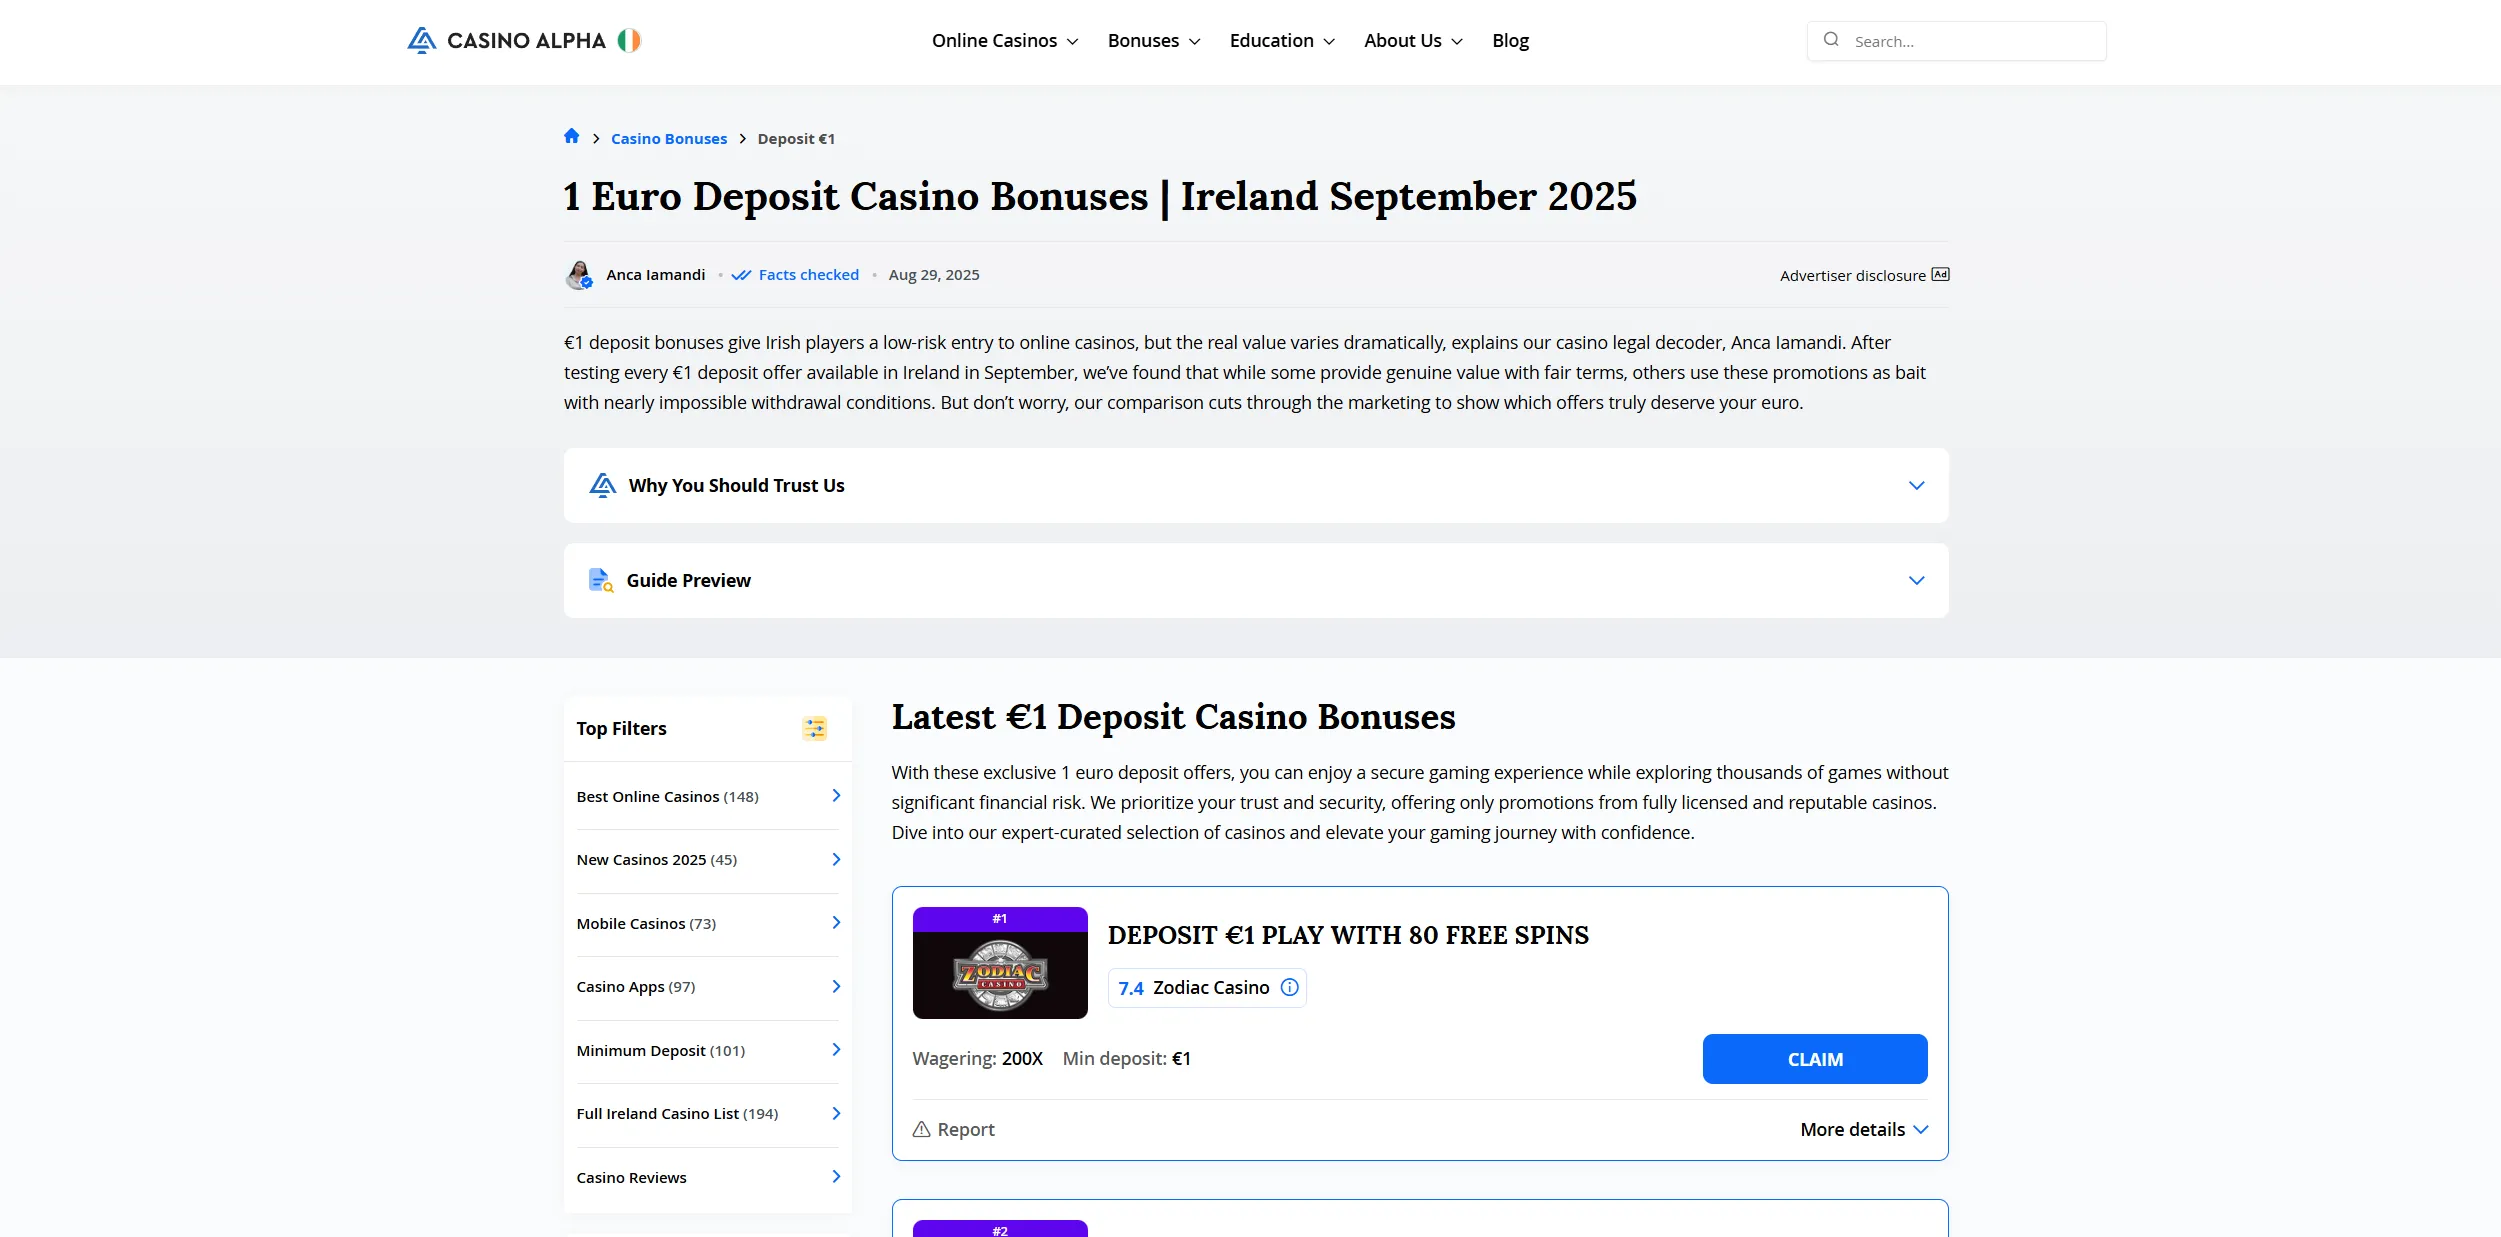
Task: Open the Online Casinos menu
Action: click(x=1005, y=40)
